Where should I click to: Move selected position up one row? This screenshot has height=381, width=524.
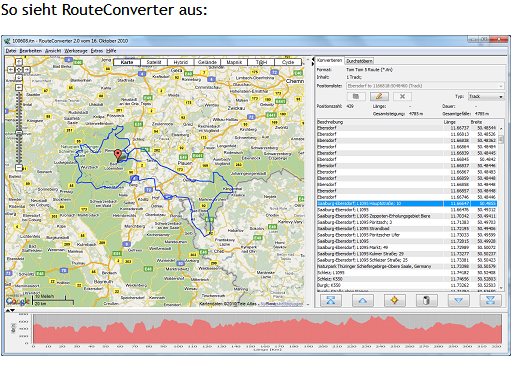[363, 300]
